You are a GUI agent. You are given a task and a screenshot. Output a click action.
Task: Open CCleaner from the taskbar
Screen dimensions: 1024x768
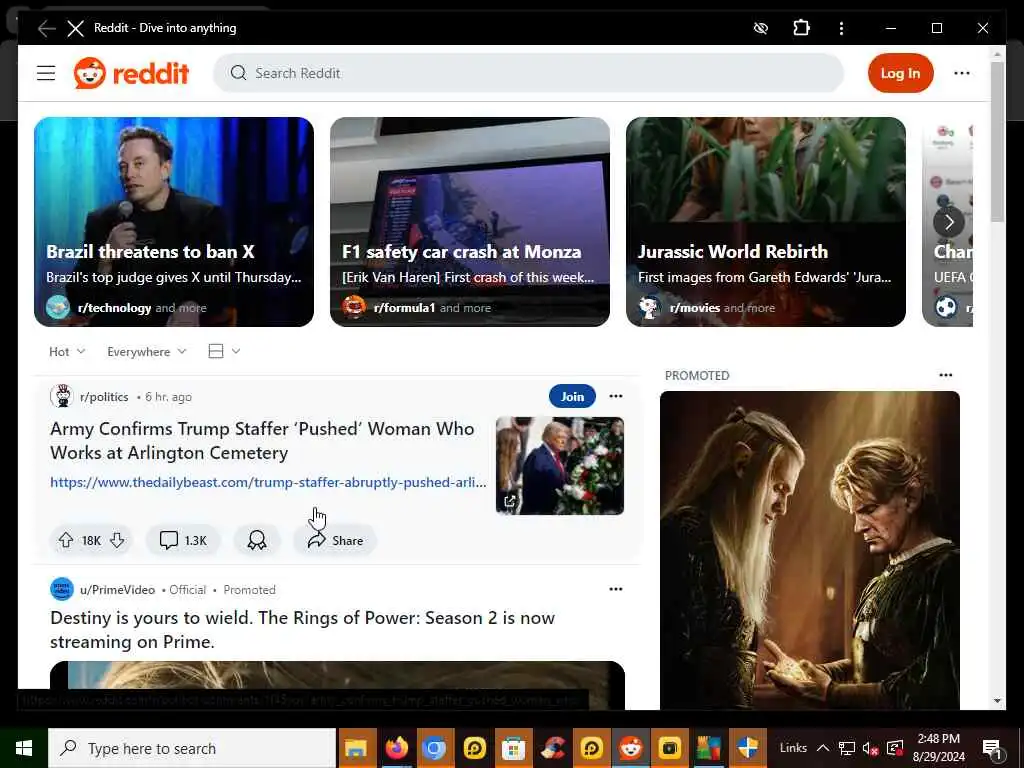pyautogui.click(x=552, y=748)
